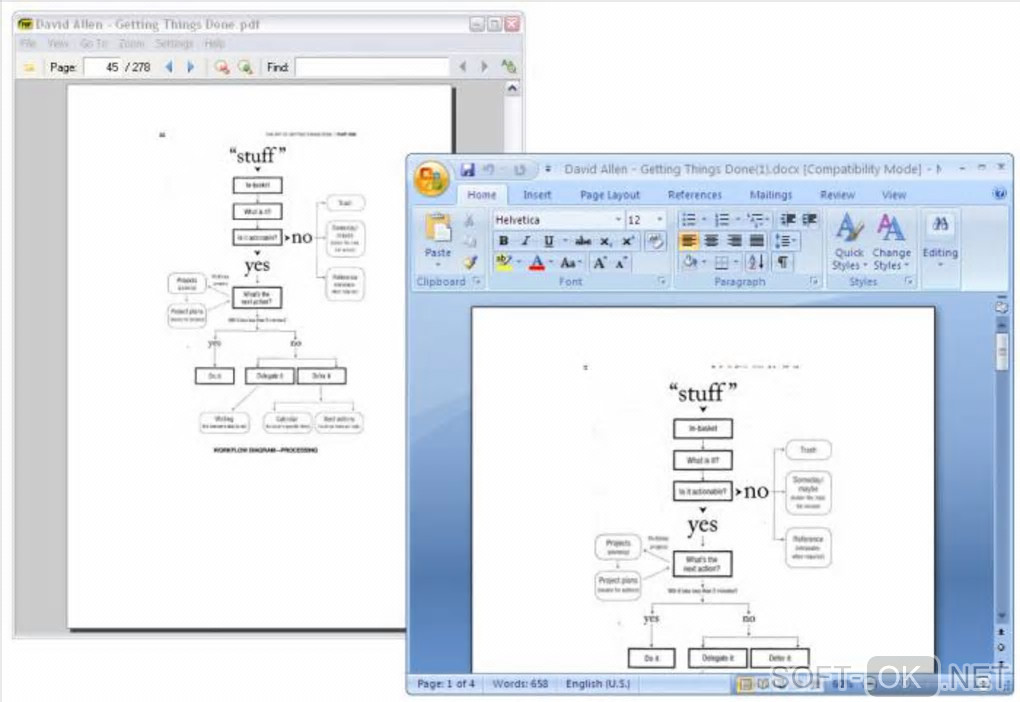The height and width of the screenshot is (702, 1020).
Task: Open the Change Styles menu
Action: 891,242
